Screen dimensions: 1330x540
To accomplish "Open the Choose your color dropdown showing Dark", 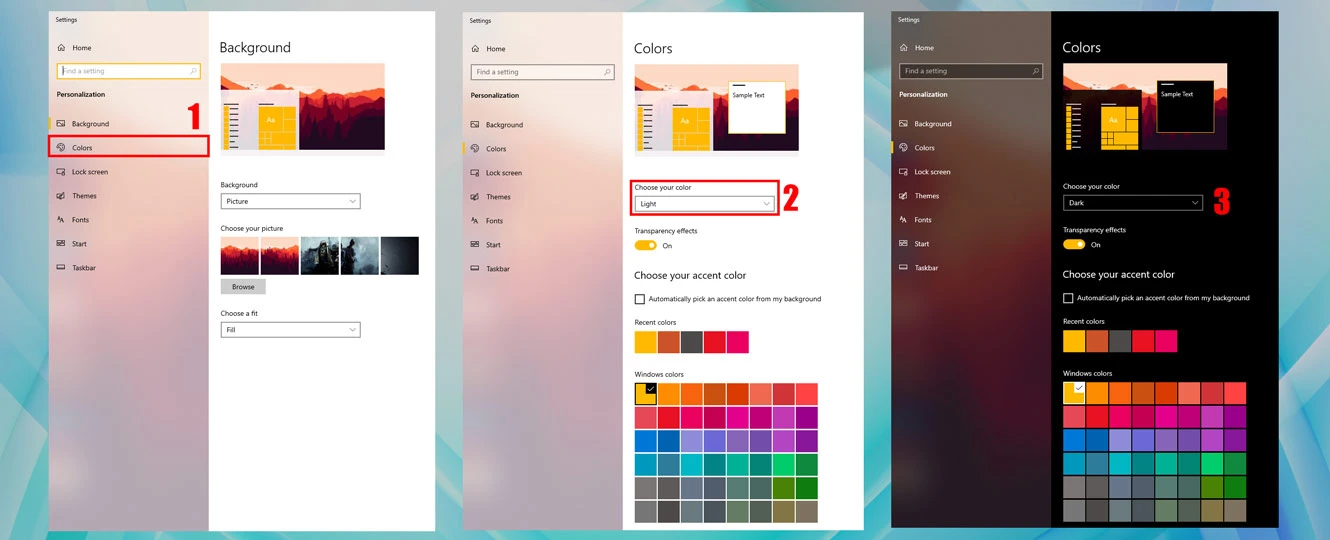I will tap(1132, 203).
